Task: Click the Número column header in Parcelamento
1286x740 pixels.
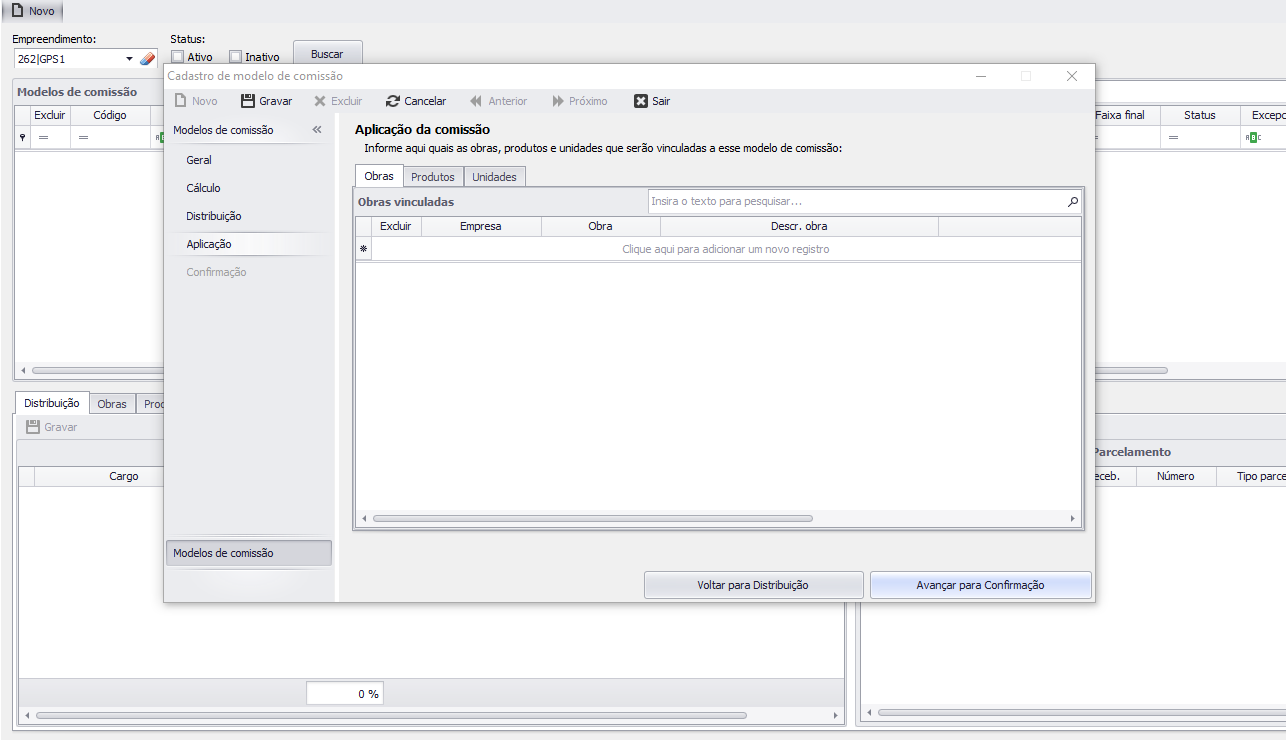Action: (x=1176, y=476)
